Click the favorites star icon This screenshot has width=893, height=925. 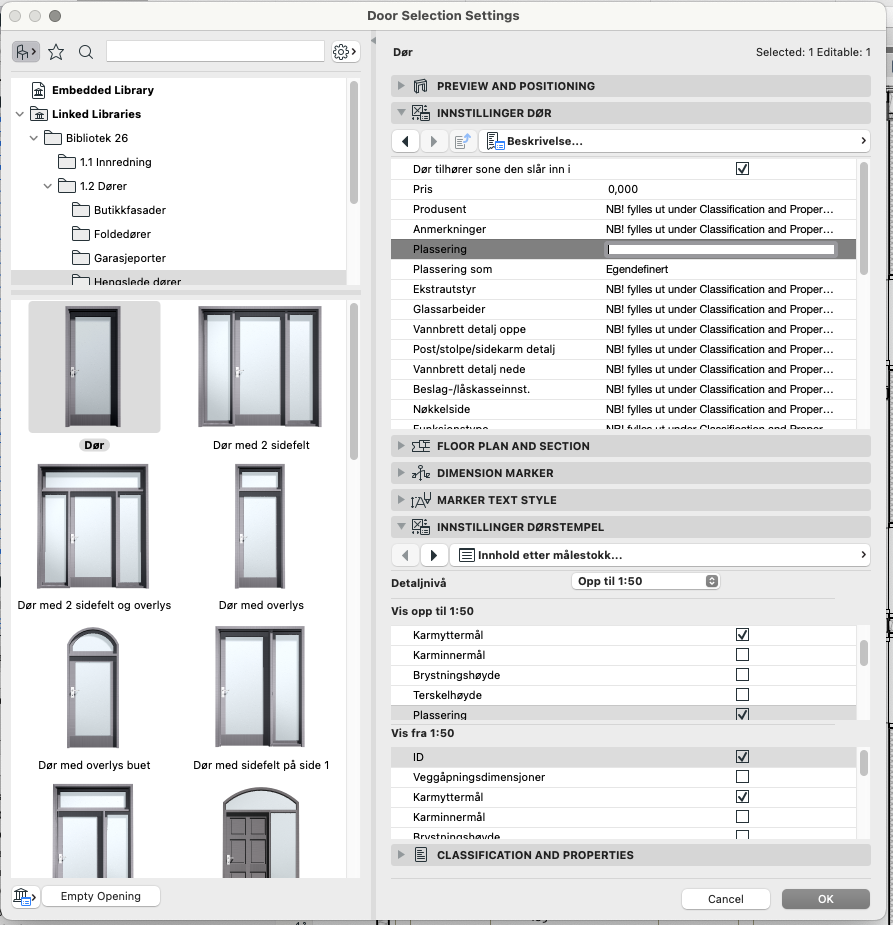(x=56, y=52)
